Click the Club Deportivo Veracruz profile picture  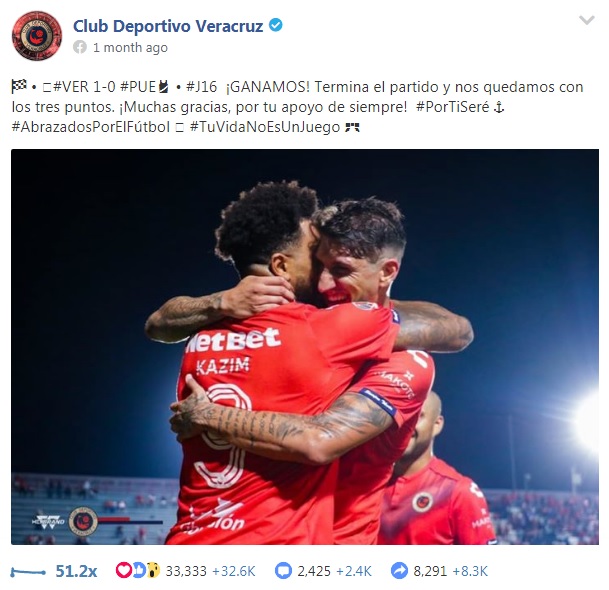click(x=37, y=36)
